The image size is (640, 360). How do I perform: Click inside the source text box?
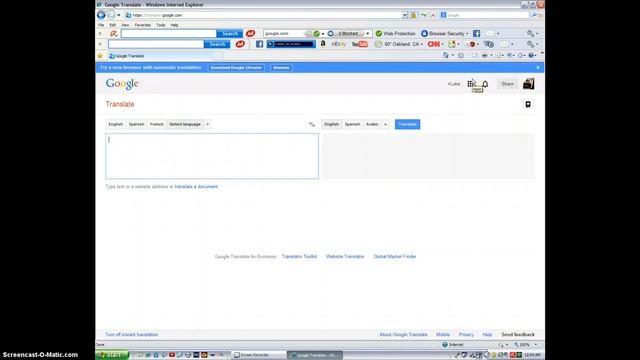point(212,156)
